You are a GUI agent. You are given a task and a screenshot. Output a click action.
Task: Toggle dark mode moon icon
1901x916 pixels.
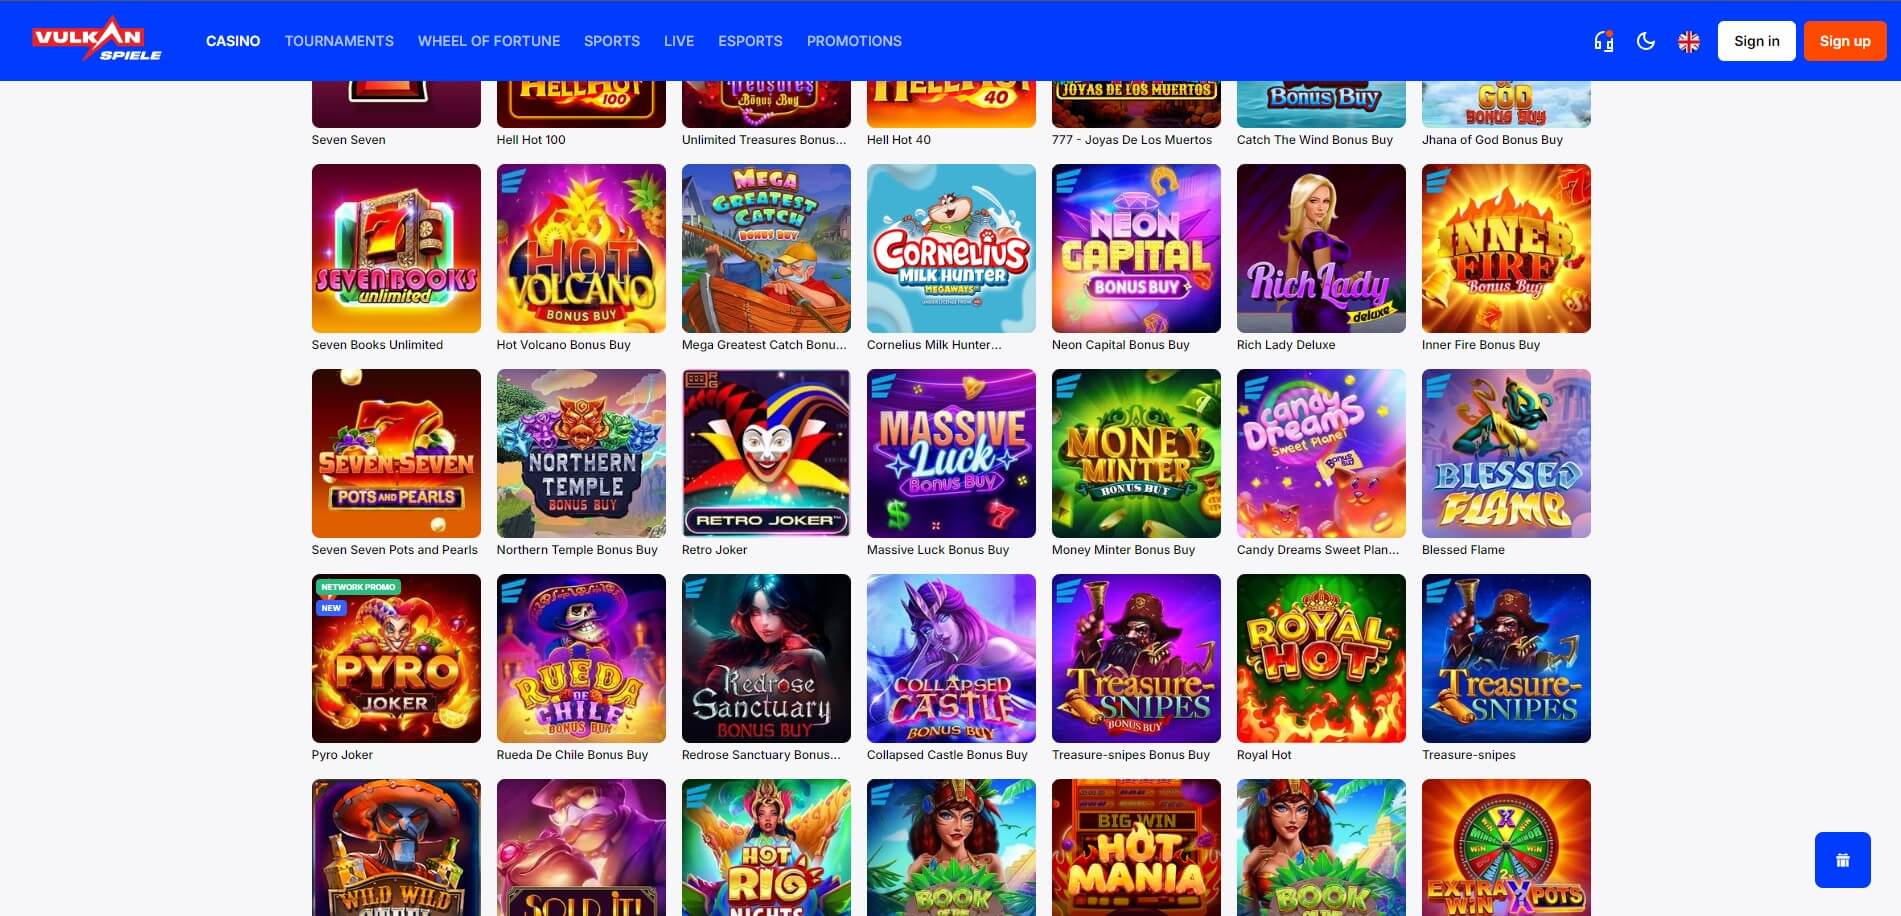pyautogui.click(x=1645, y=41)
